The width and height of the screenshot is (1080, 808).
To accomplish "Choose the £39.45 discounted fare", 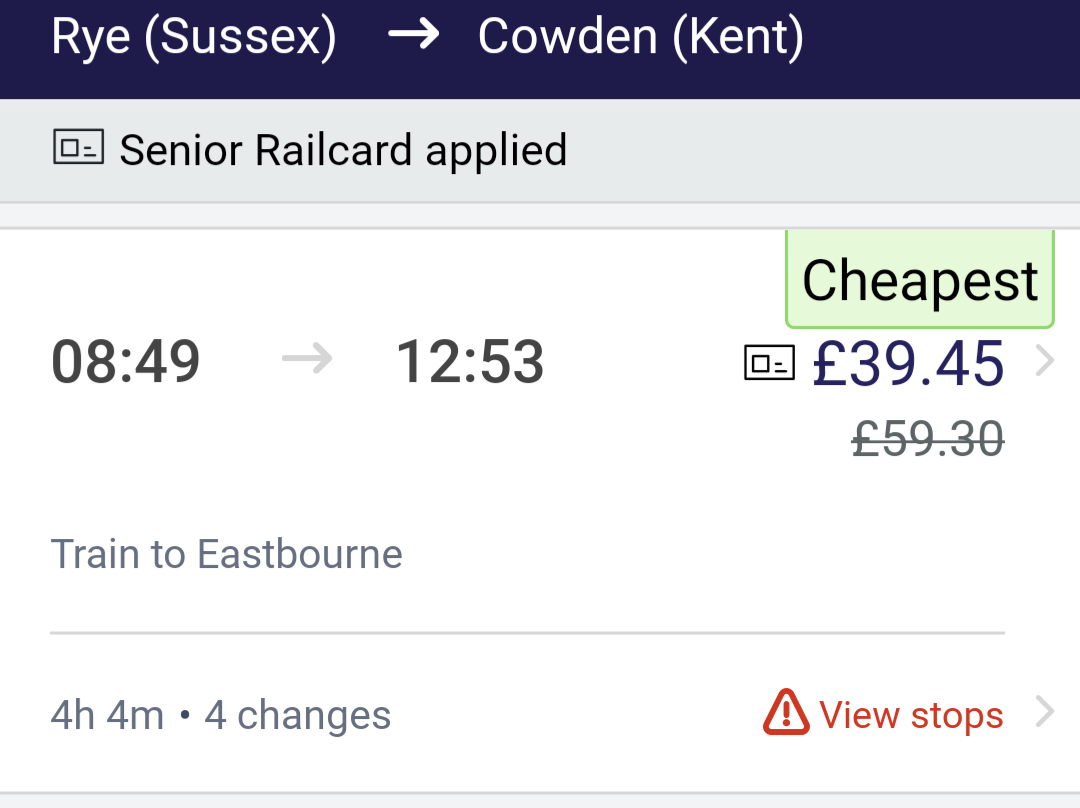I will 908,363.
